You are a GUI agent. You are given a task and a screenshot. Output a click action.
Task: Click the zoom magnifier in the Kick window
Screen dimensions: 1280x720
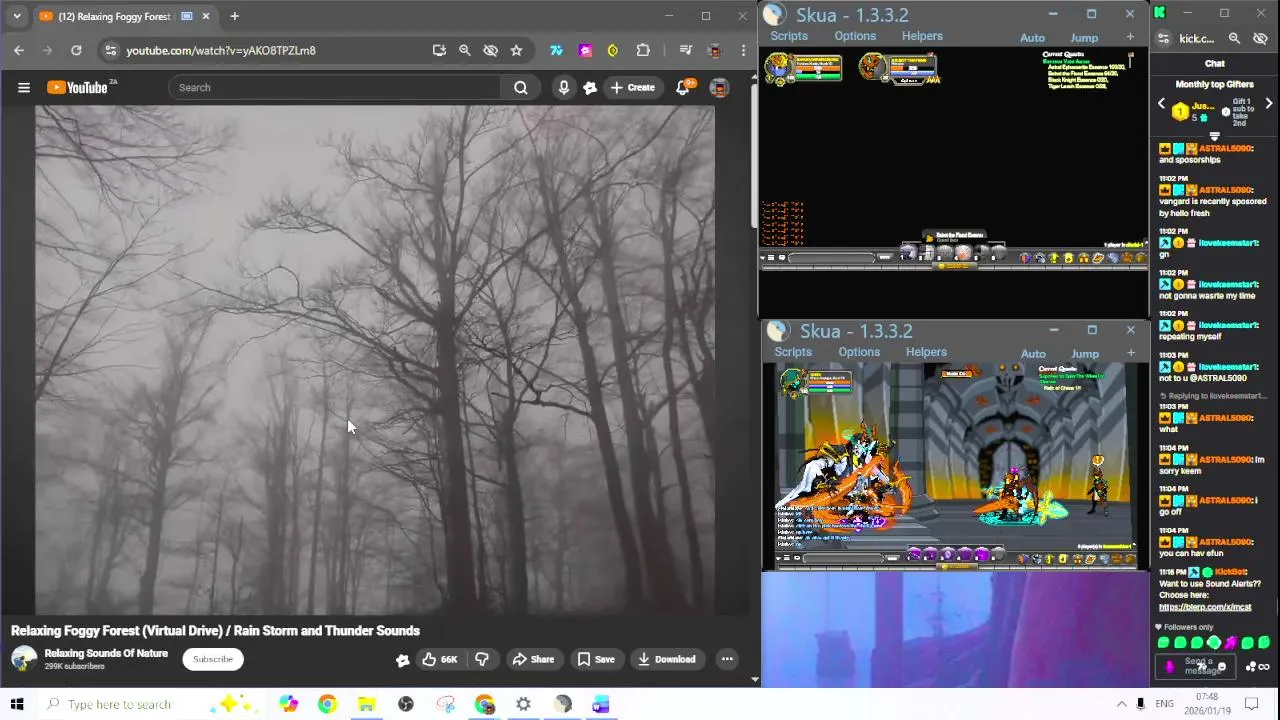click(1234, 39)
